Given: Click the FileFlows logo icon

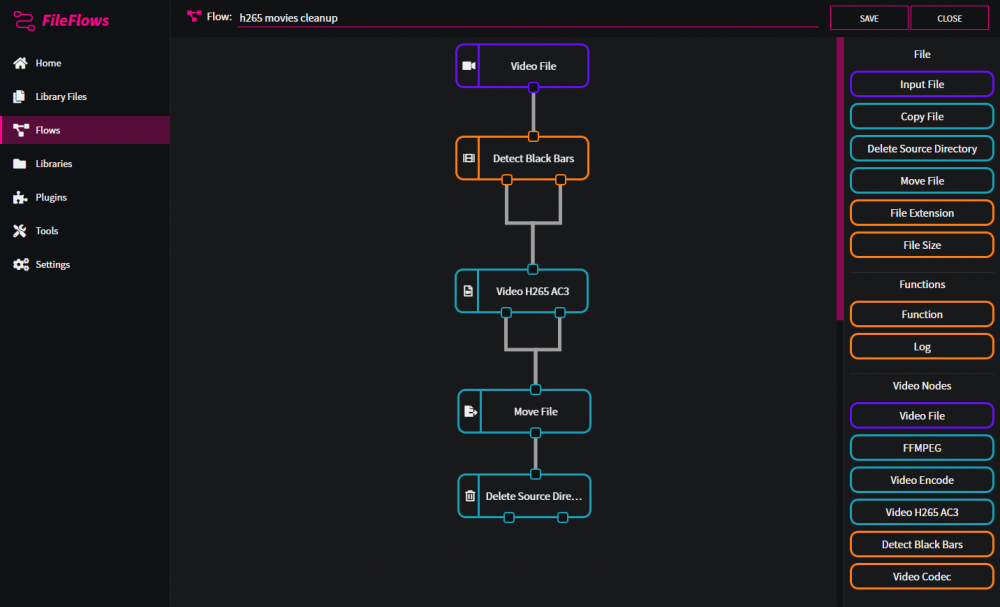Looking at the screenshot, I should [24, 20].
